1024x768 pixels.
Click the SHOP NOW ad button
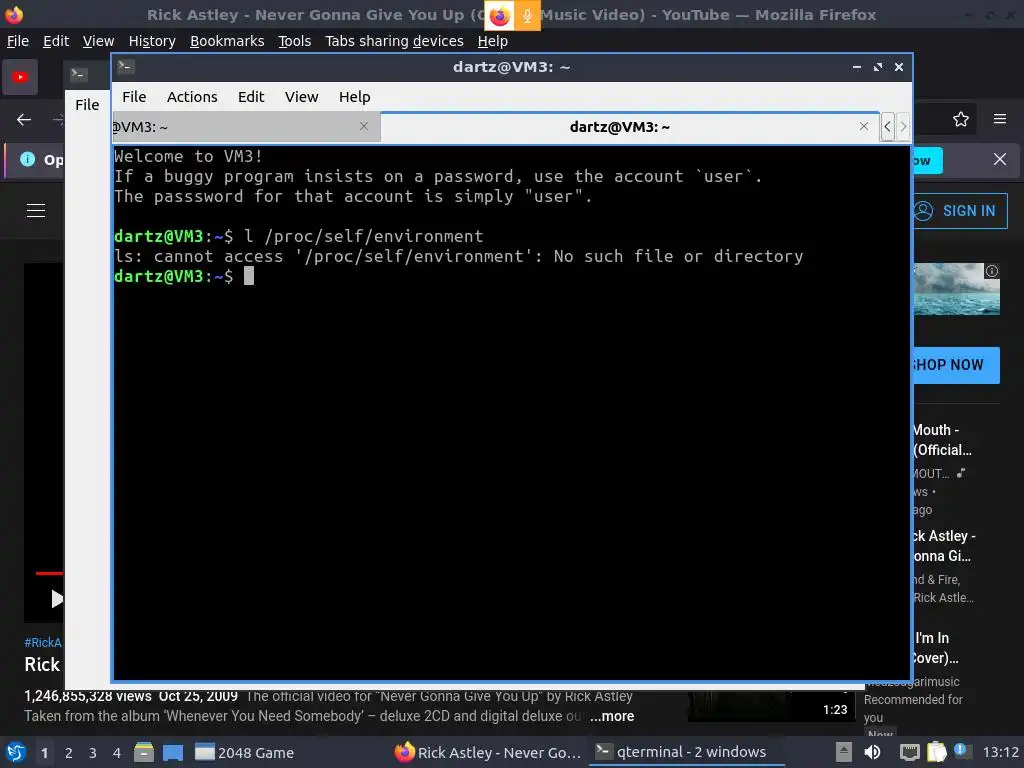click(955, 365)
